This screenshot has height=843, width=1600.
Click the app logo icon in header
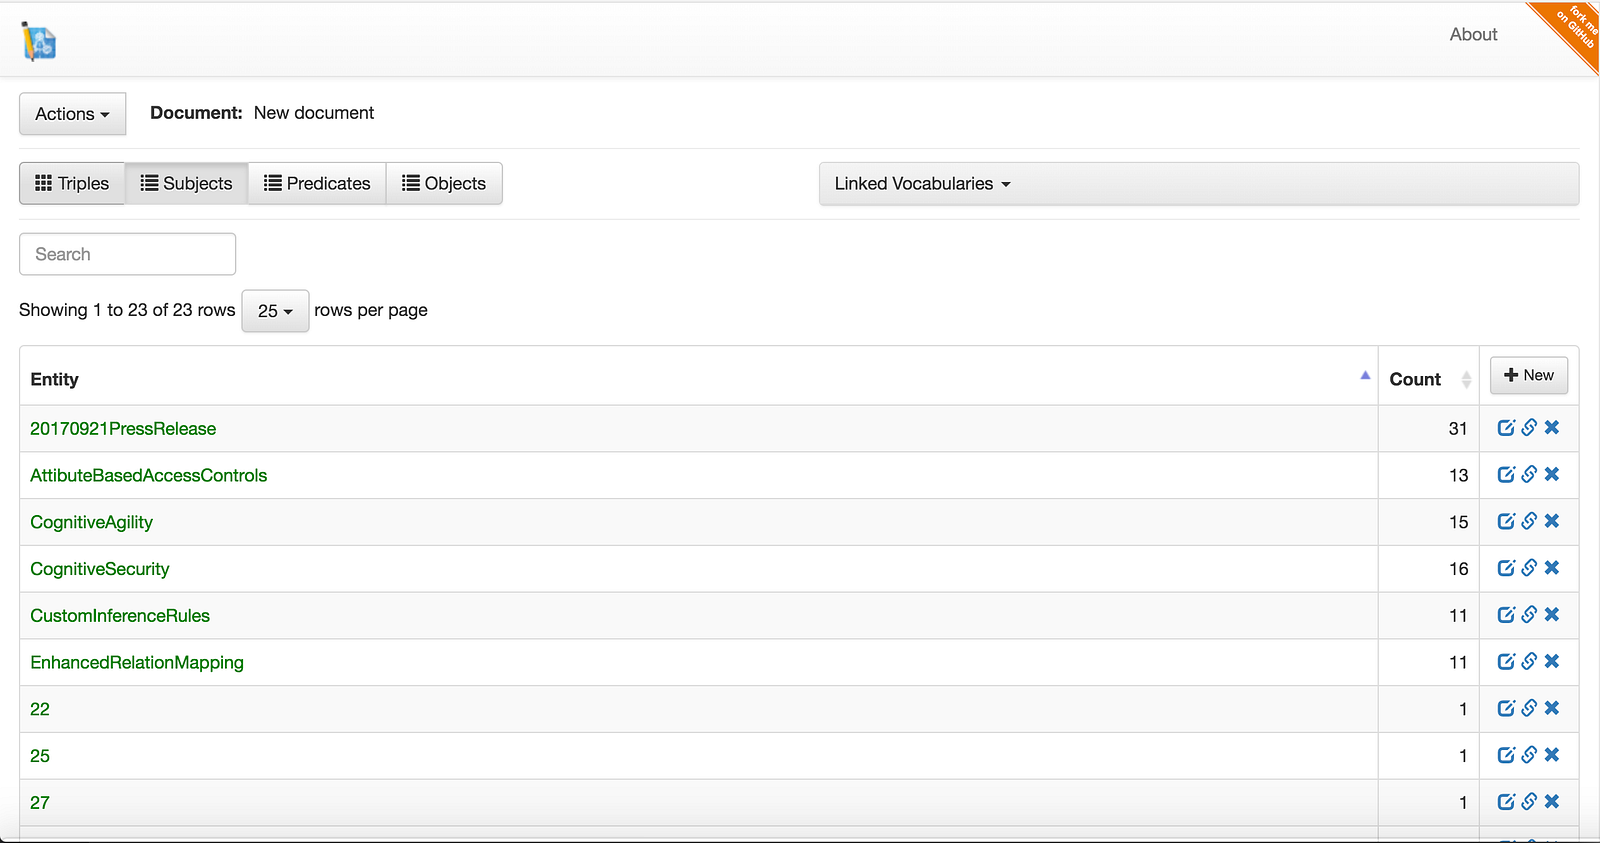click(x=39, y=41)
